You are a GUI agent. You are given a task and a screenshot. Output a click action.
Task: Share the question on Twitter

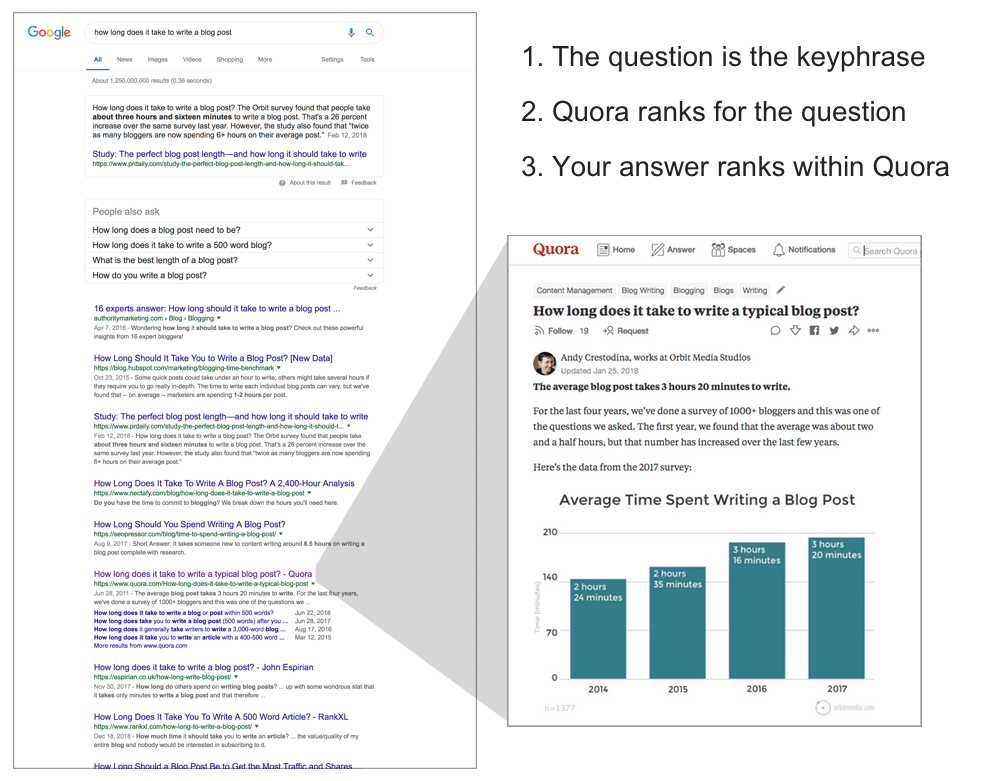pyautogui.click(x=834, y=330)
